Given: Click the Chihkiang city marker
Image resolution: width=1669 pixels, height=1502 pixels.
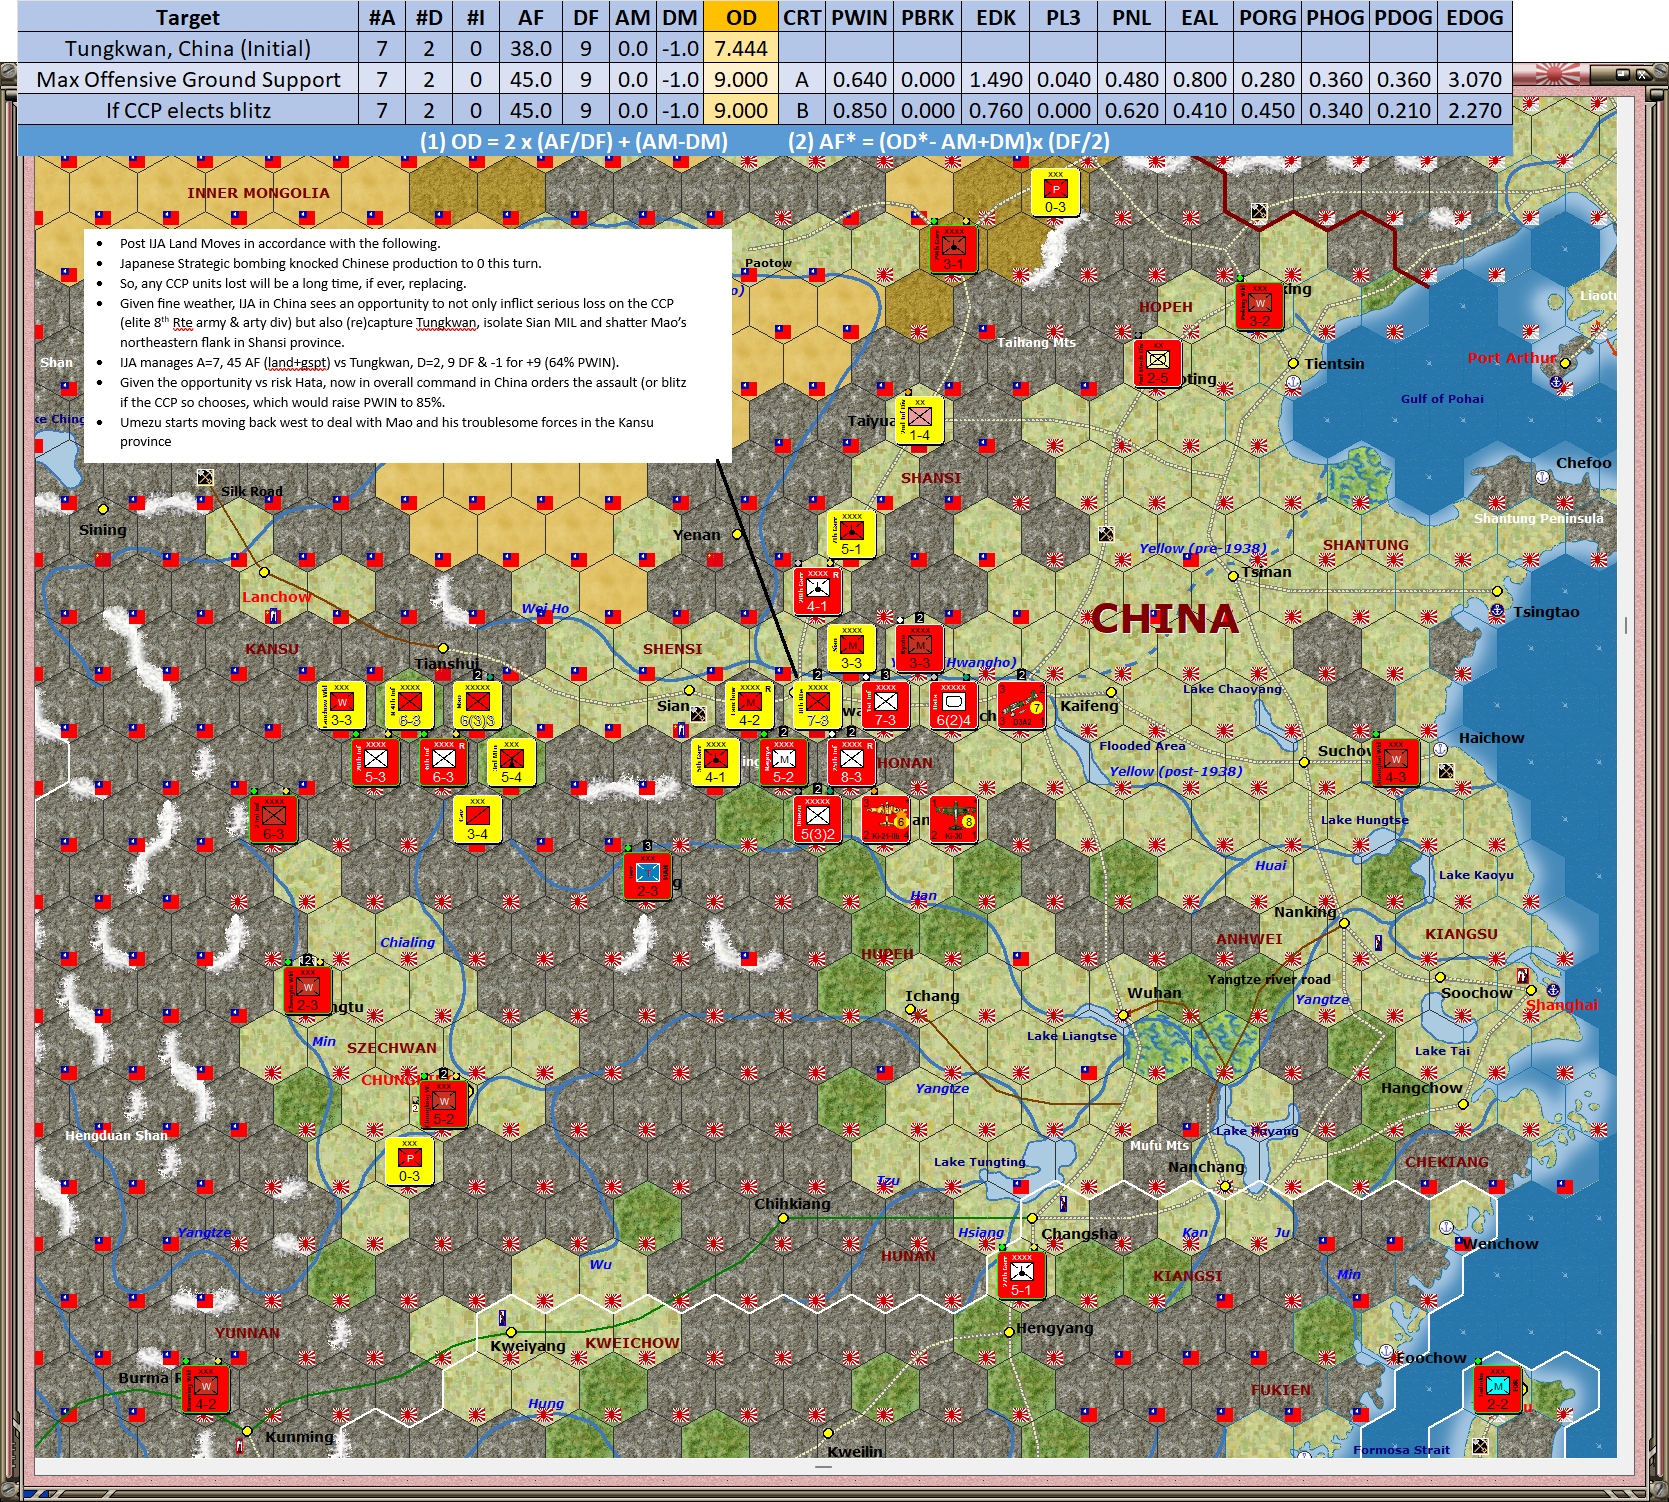Looking at the screenshot, I should (x=783, y=1218).
